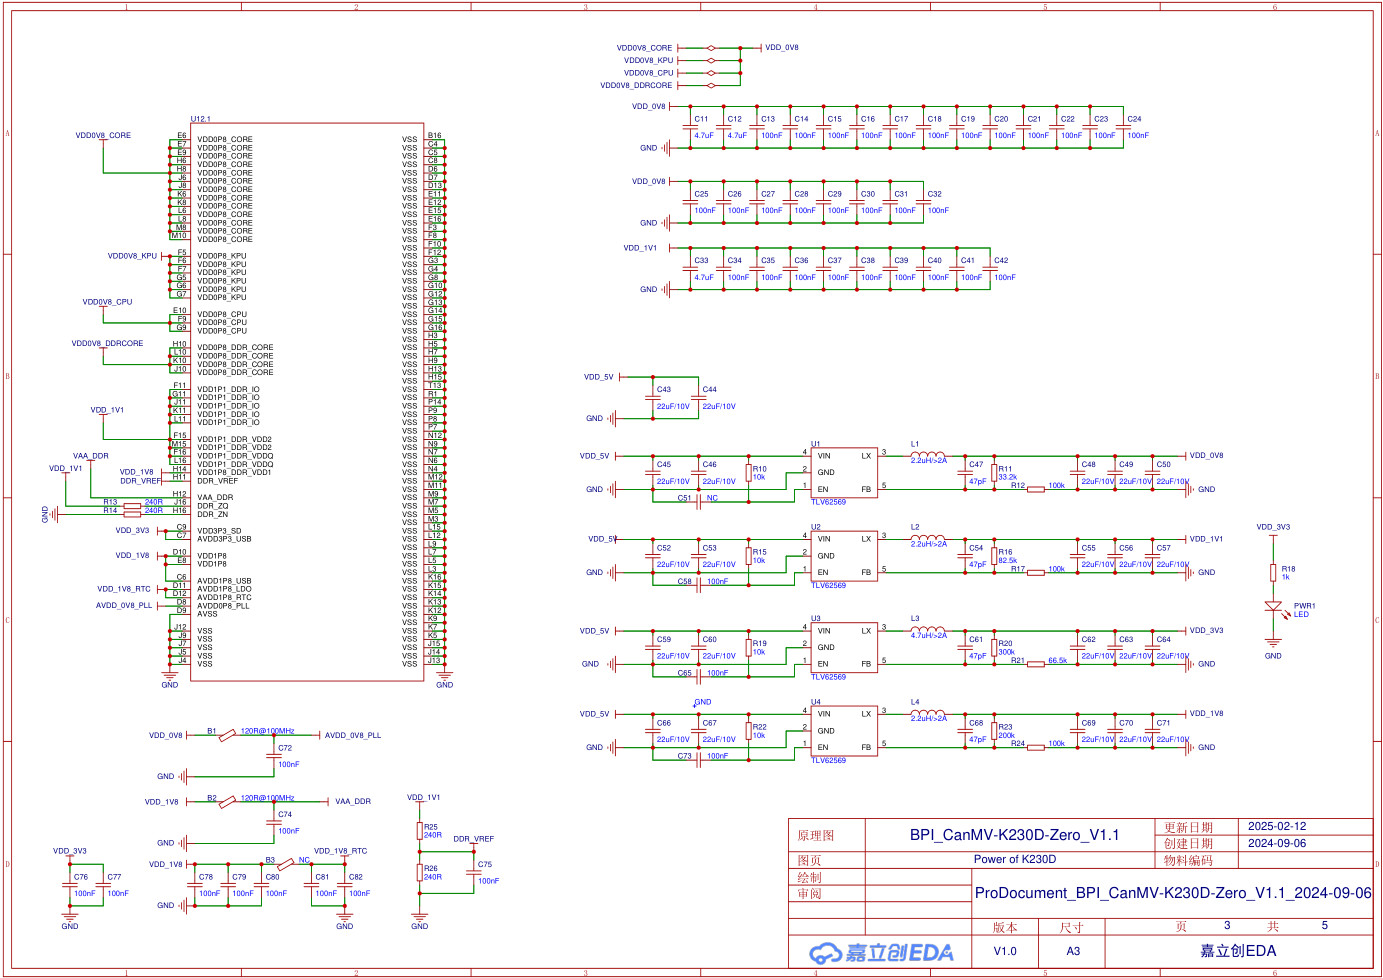
Task: Click the C43 capacitor label
Action: pos(664,390)
